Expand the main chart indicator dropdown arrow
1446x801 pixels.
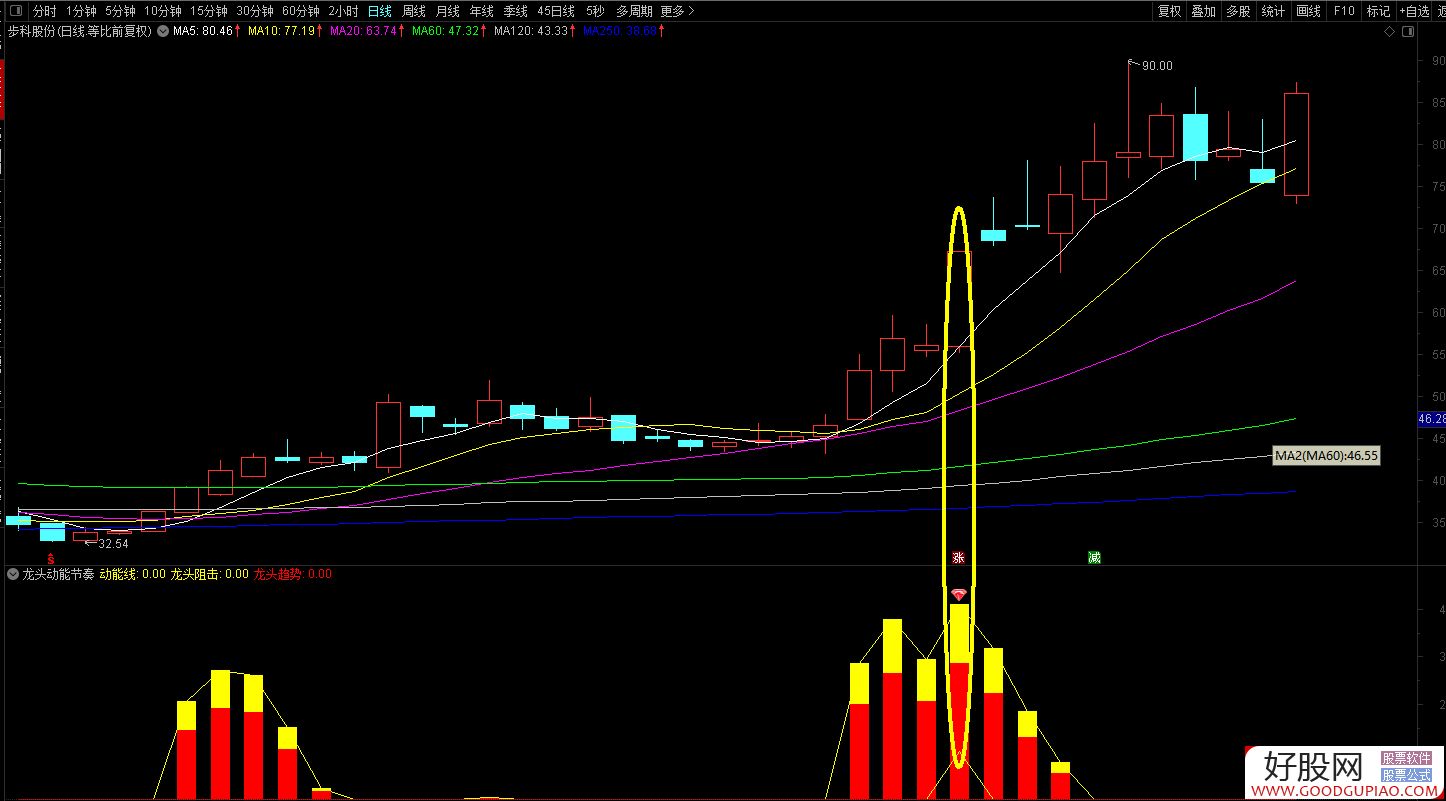163,31
